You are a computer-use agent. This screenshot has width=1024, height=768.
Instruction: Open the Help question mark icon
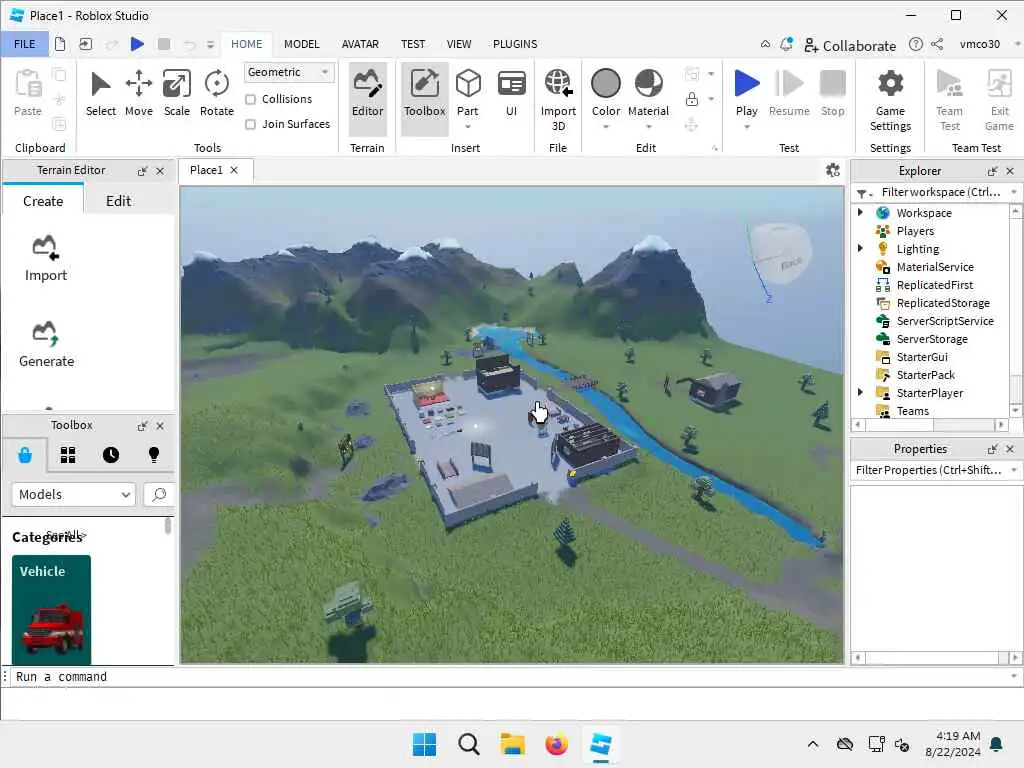coord(916,44)
